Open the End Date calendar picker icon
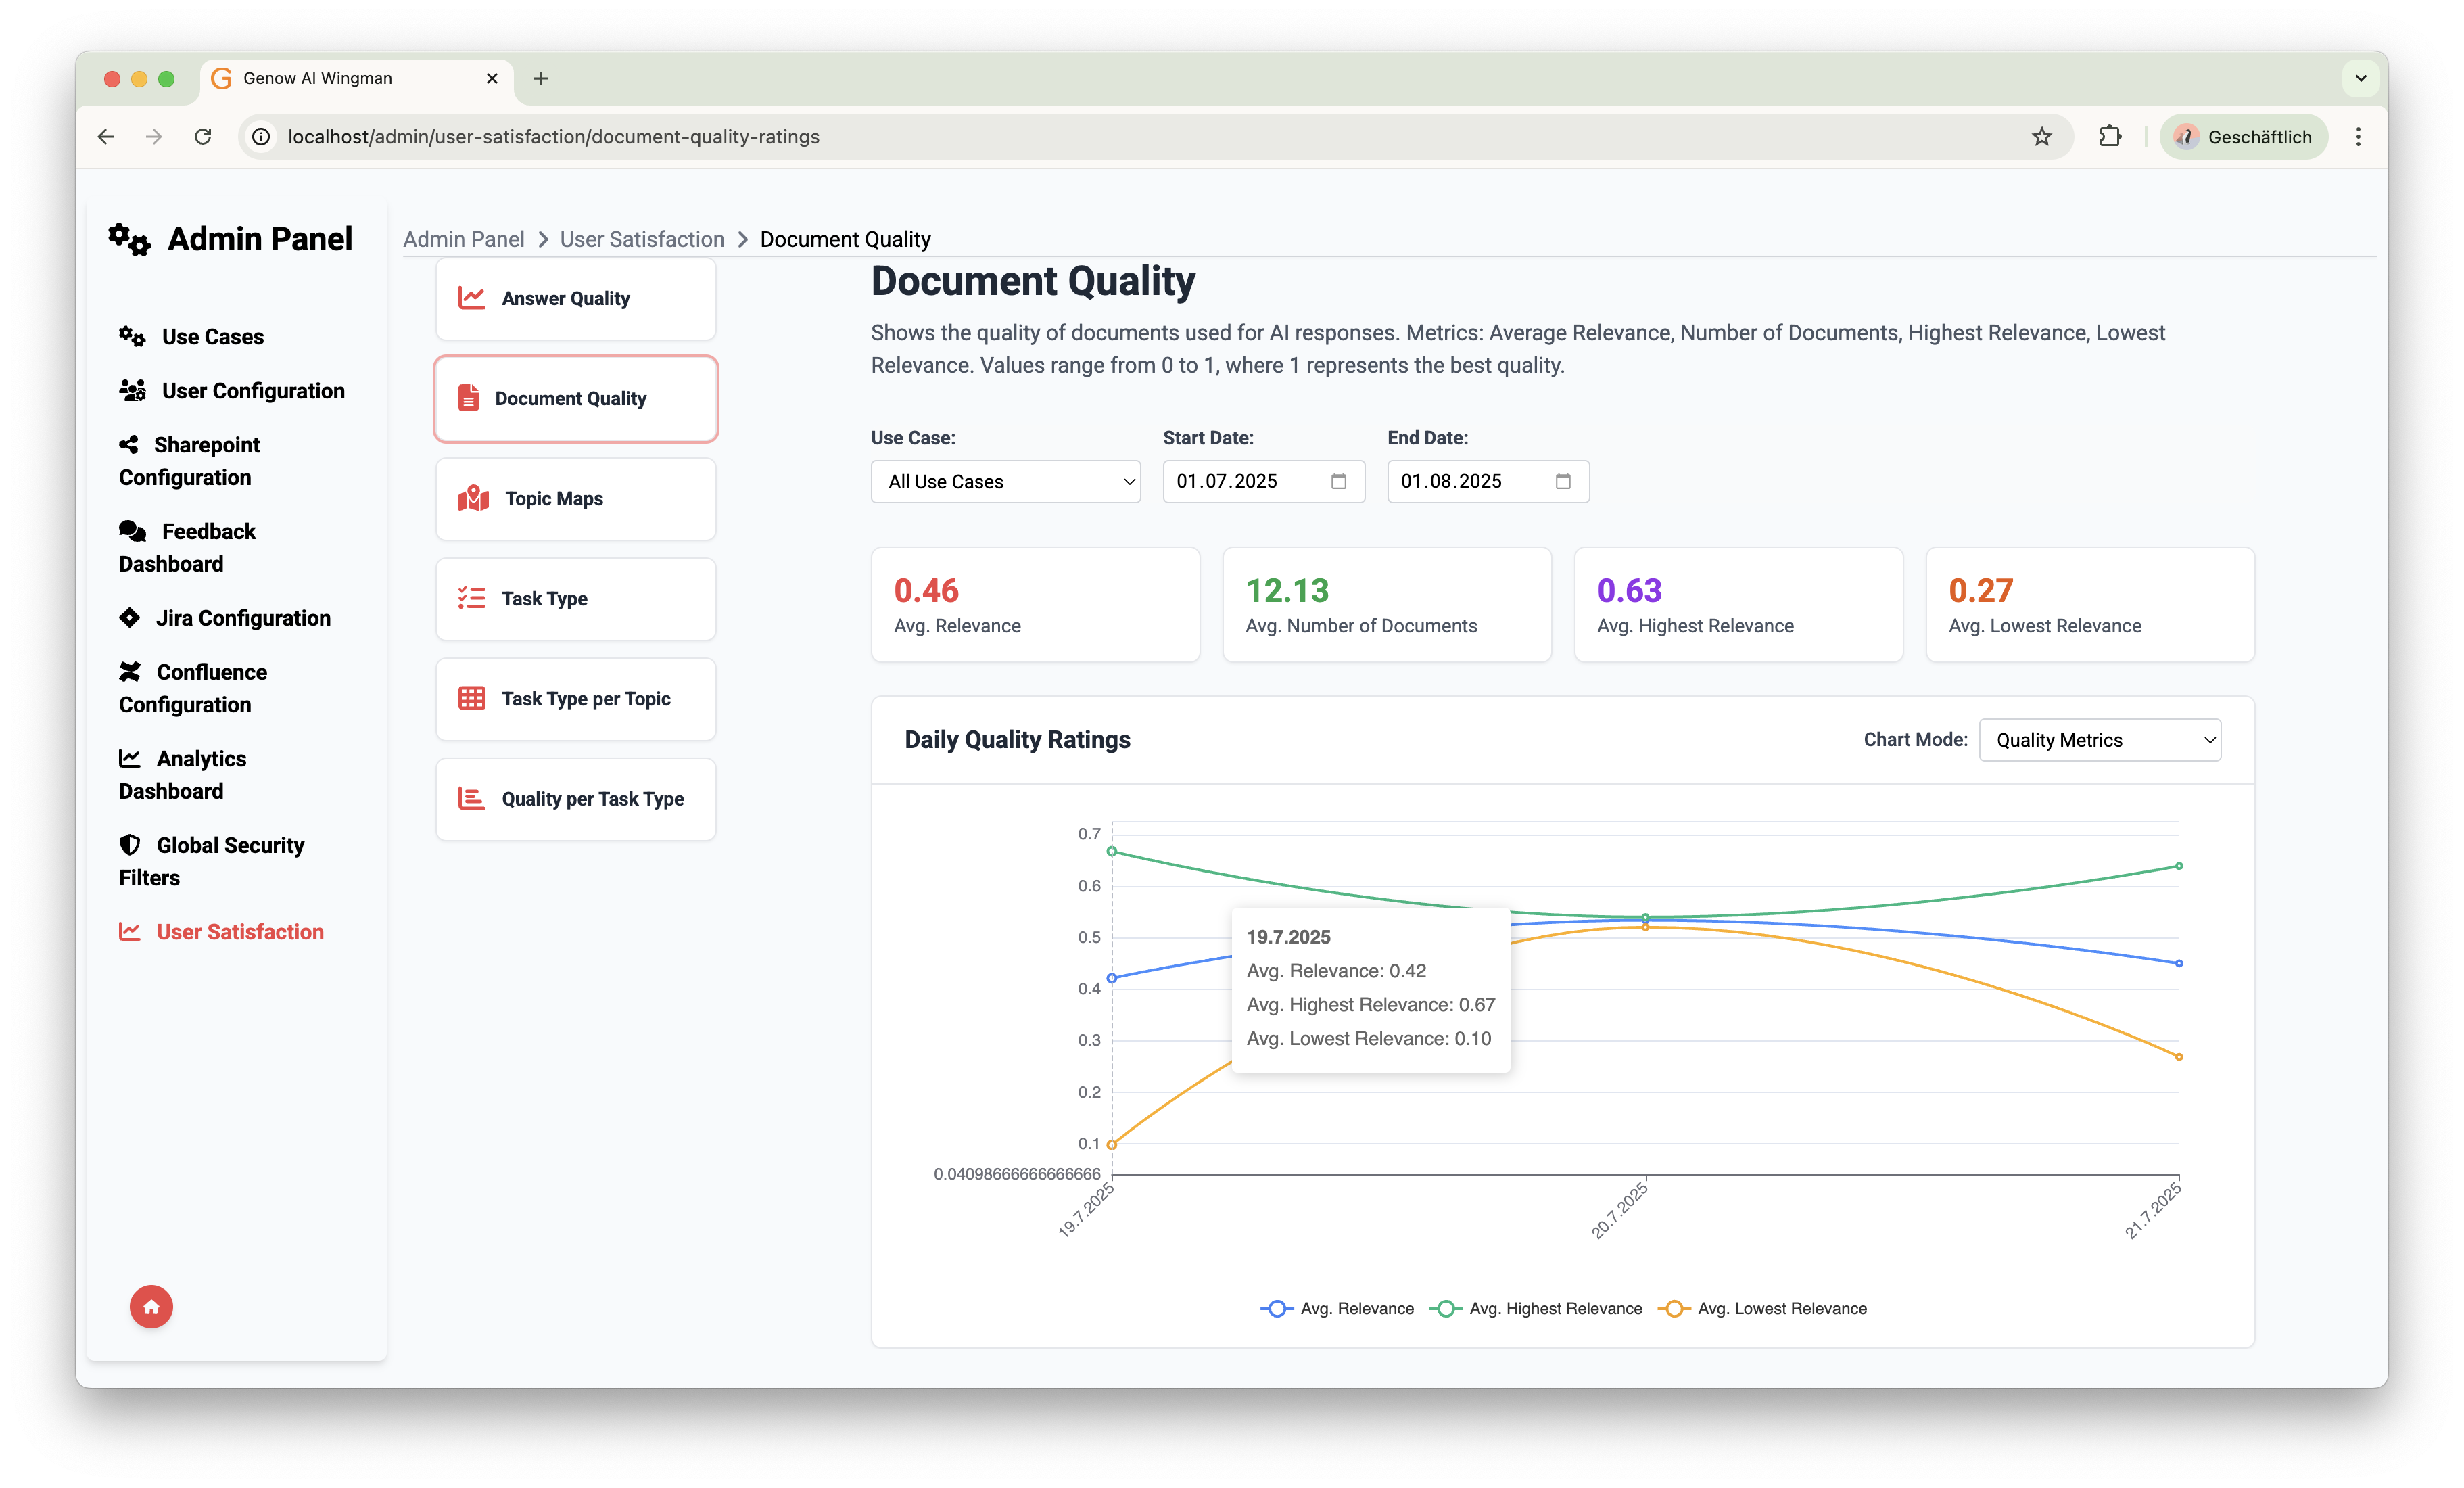 coord(1562,481)
